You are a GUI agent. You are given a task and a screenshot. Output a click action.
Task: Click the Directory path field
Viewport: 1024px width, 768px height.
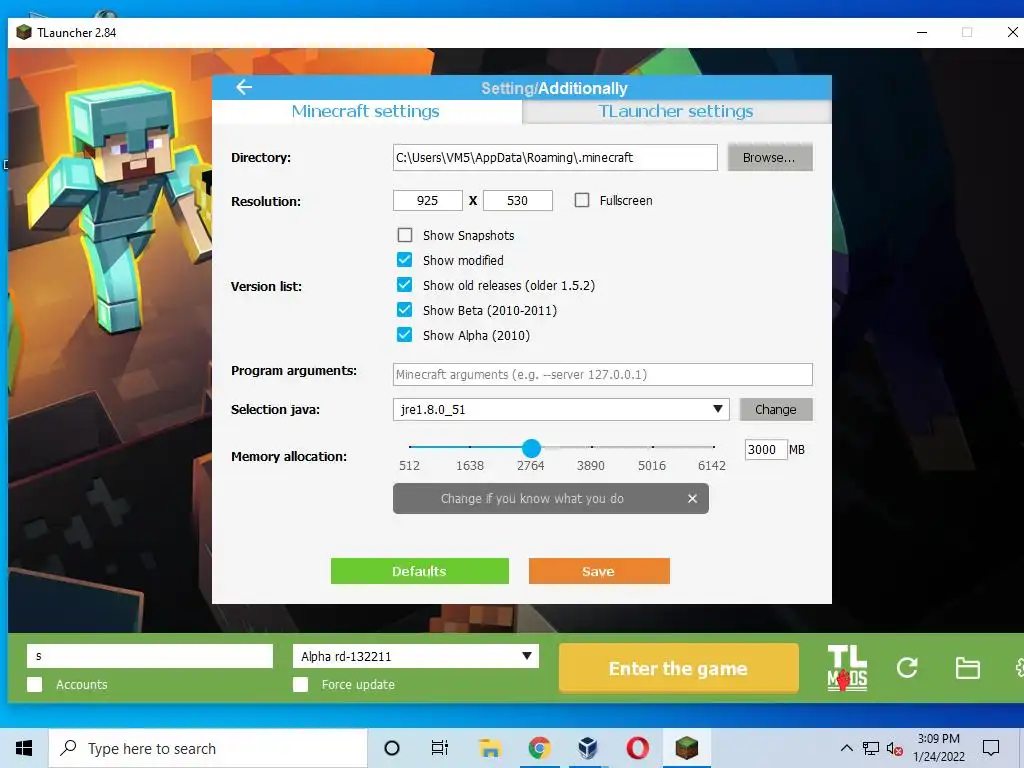[555, 157]
